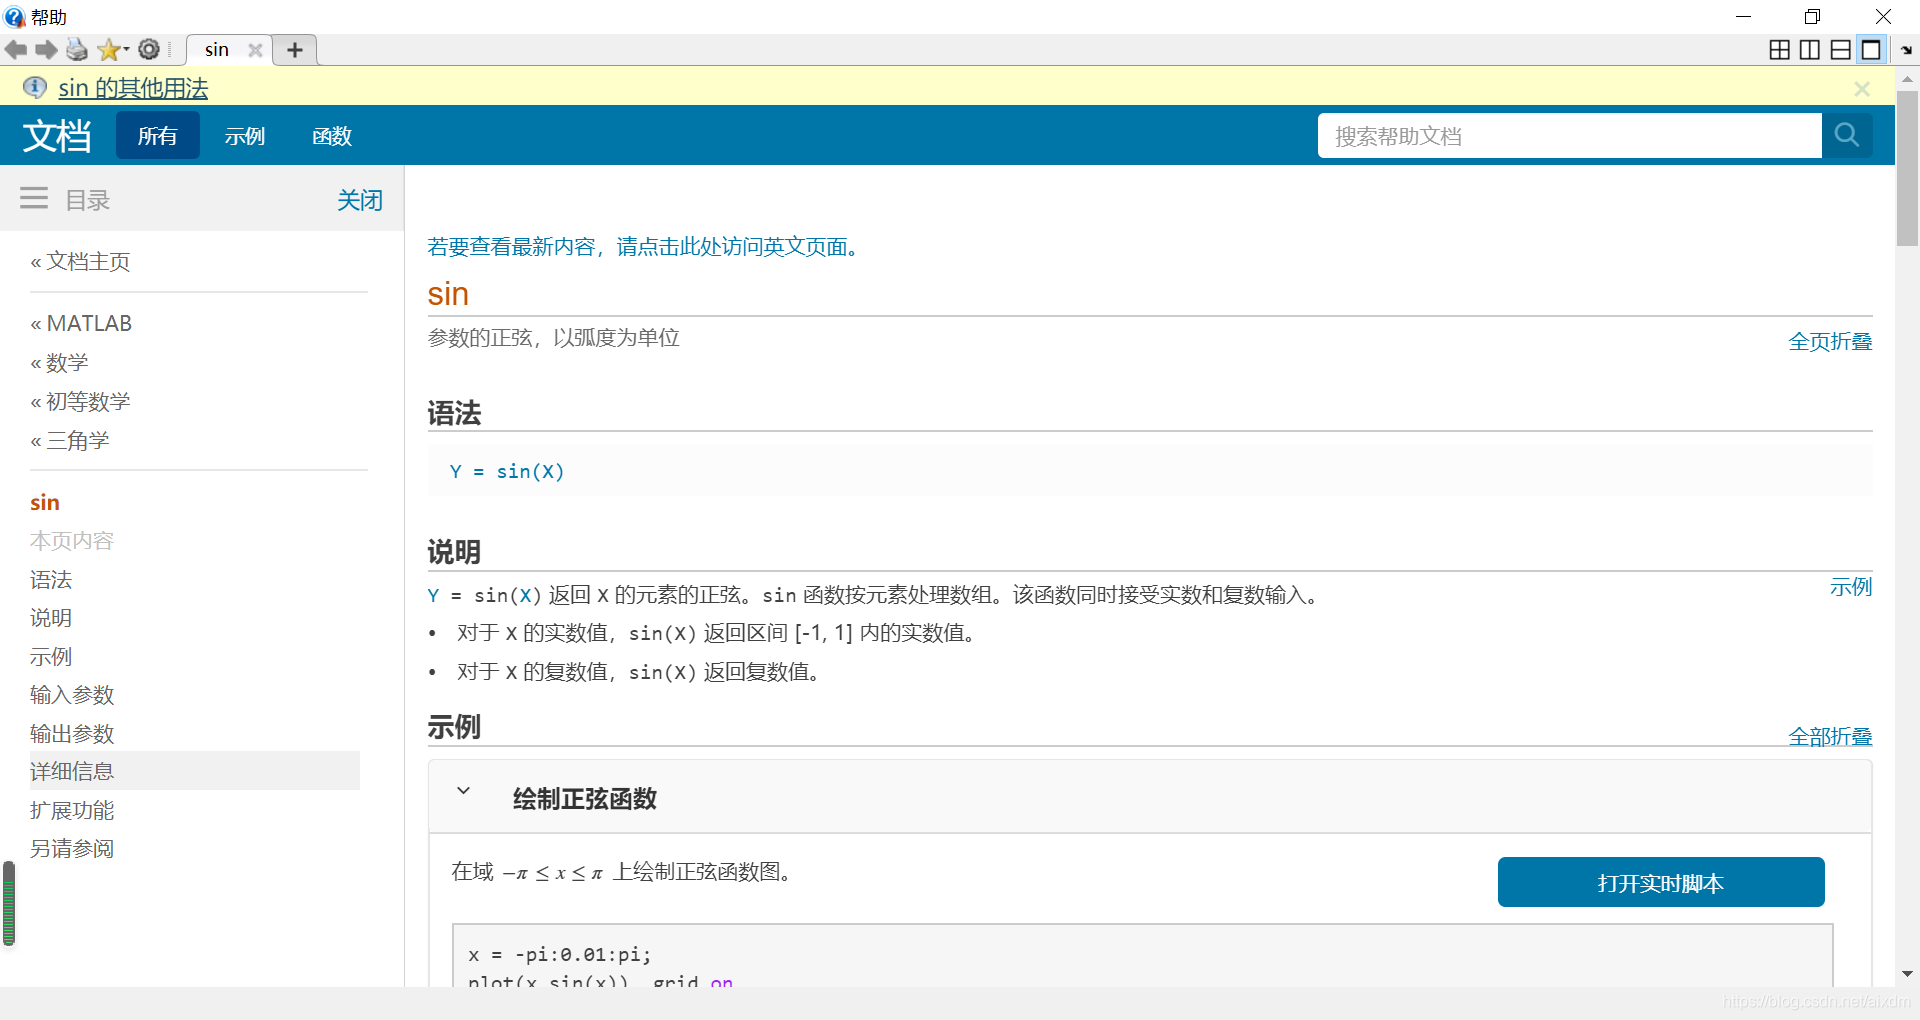Go forward with the right arrow icon
Image resolution: width=1920 pixels, height=1020 pixels.
[x=46, y=49]
